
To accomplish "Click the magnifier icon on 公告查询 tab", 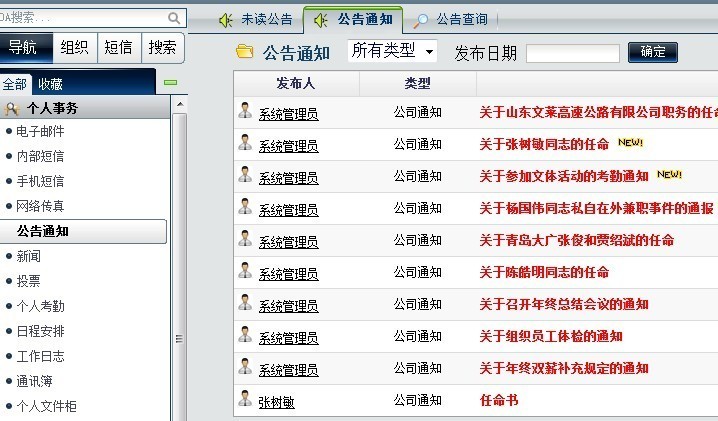I will click(422, 19).
